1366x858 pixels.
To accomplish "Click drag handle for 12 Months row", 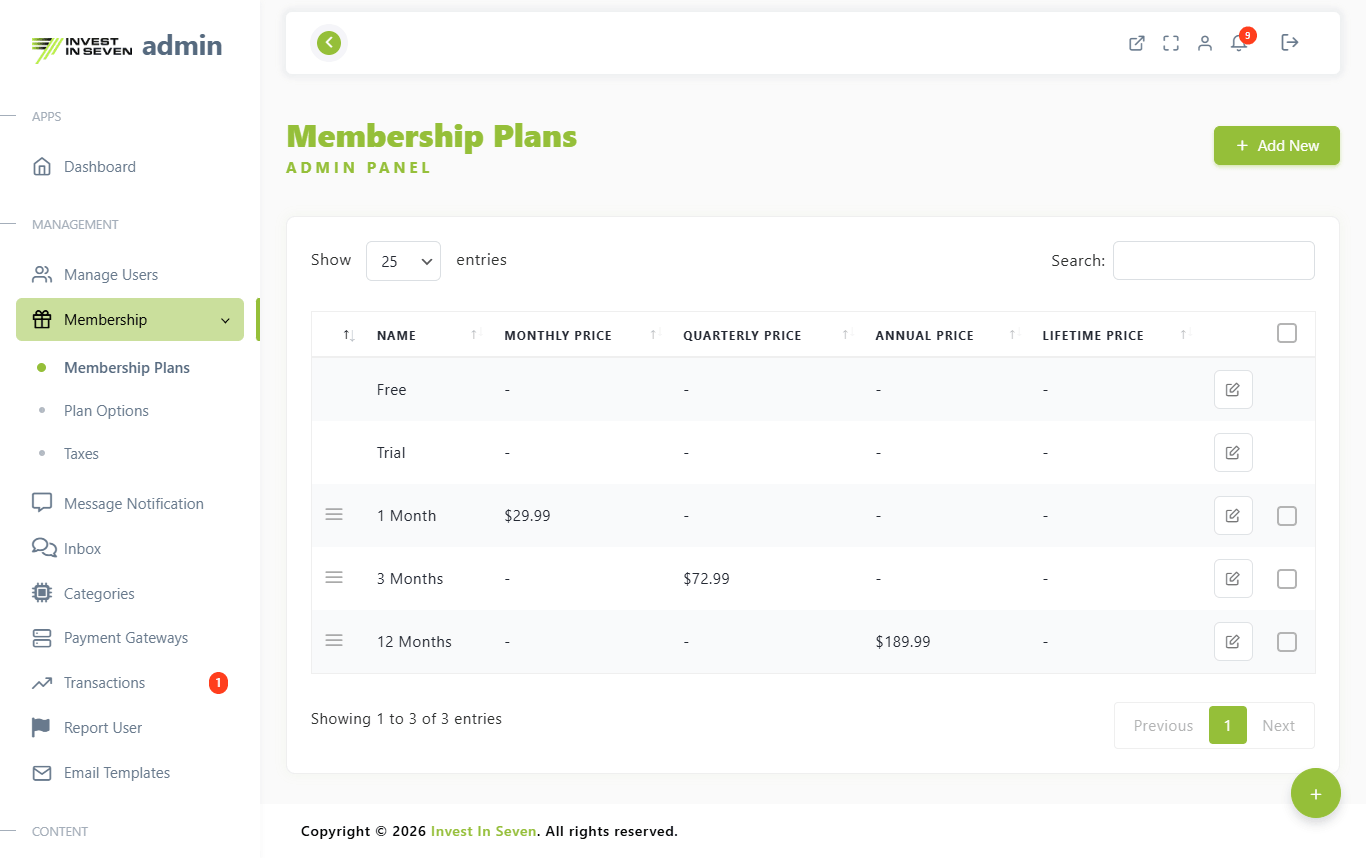I will tap(334, 640).
